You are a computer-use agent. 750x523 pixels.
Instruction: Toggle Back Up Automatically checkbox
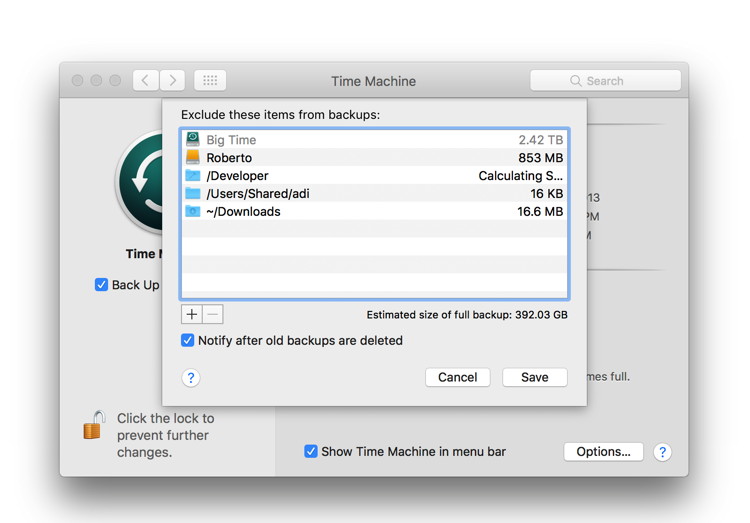tap(101, 285)
